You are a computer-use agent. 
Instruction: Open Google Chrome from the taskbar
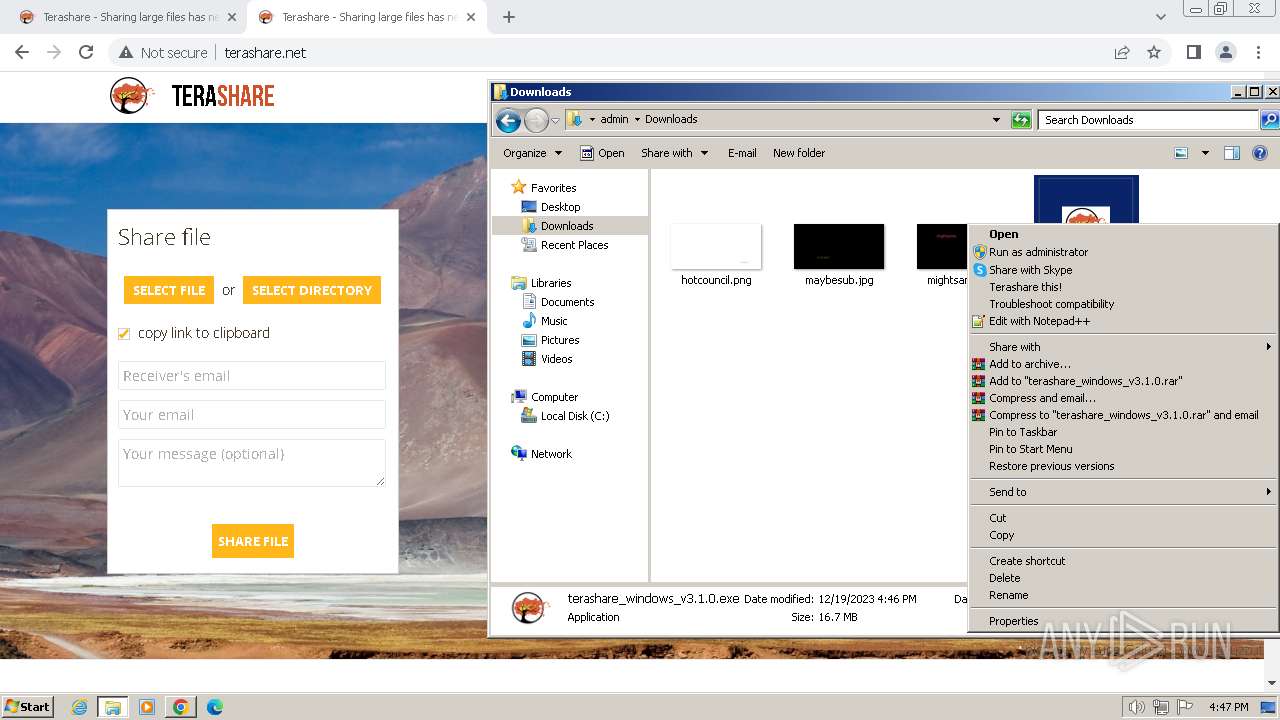[181, 707]
